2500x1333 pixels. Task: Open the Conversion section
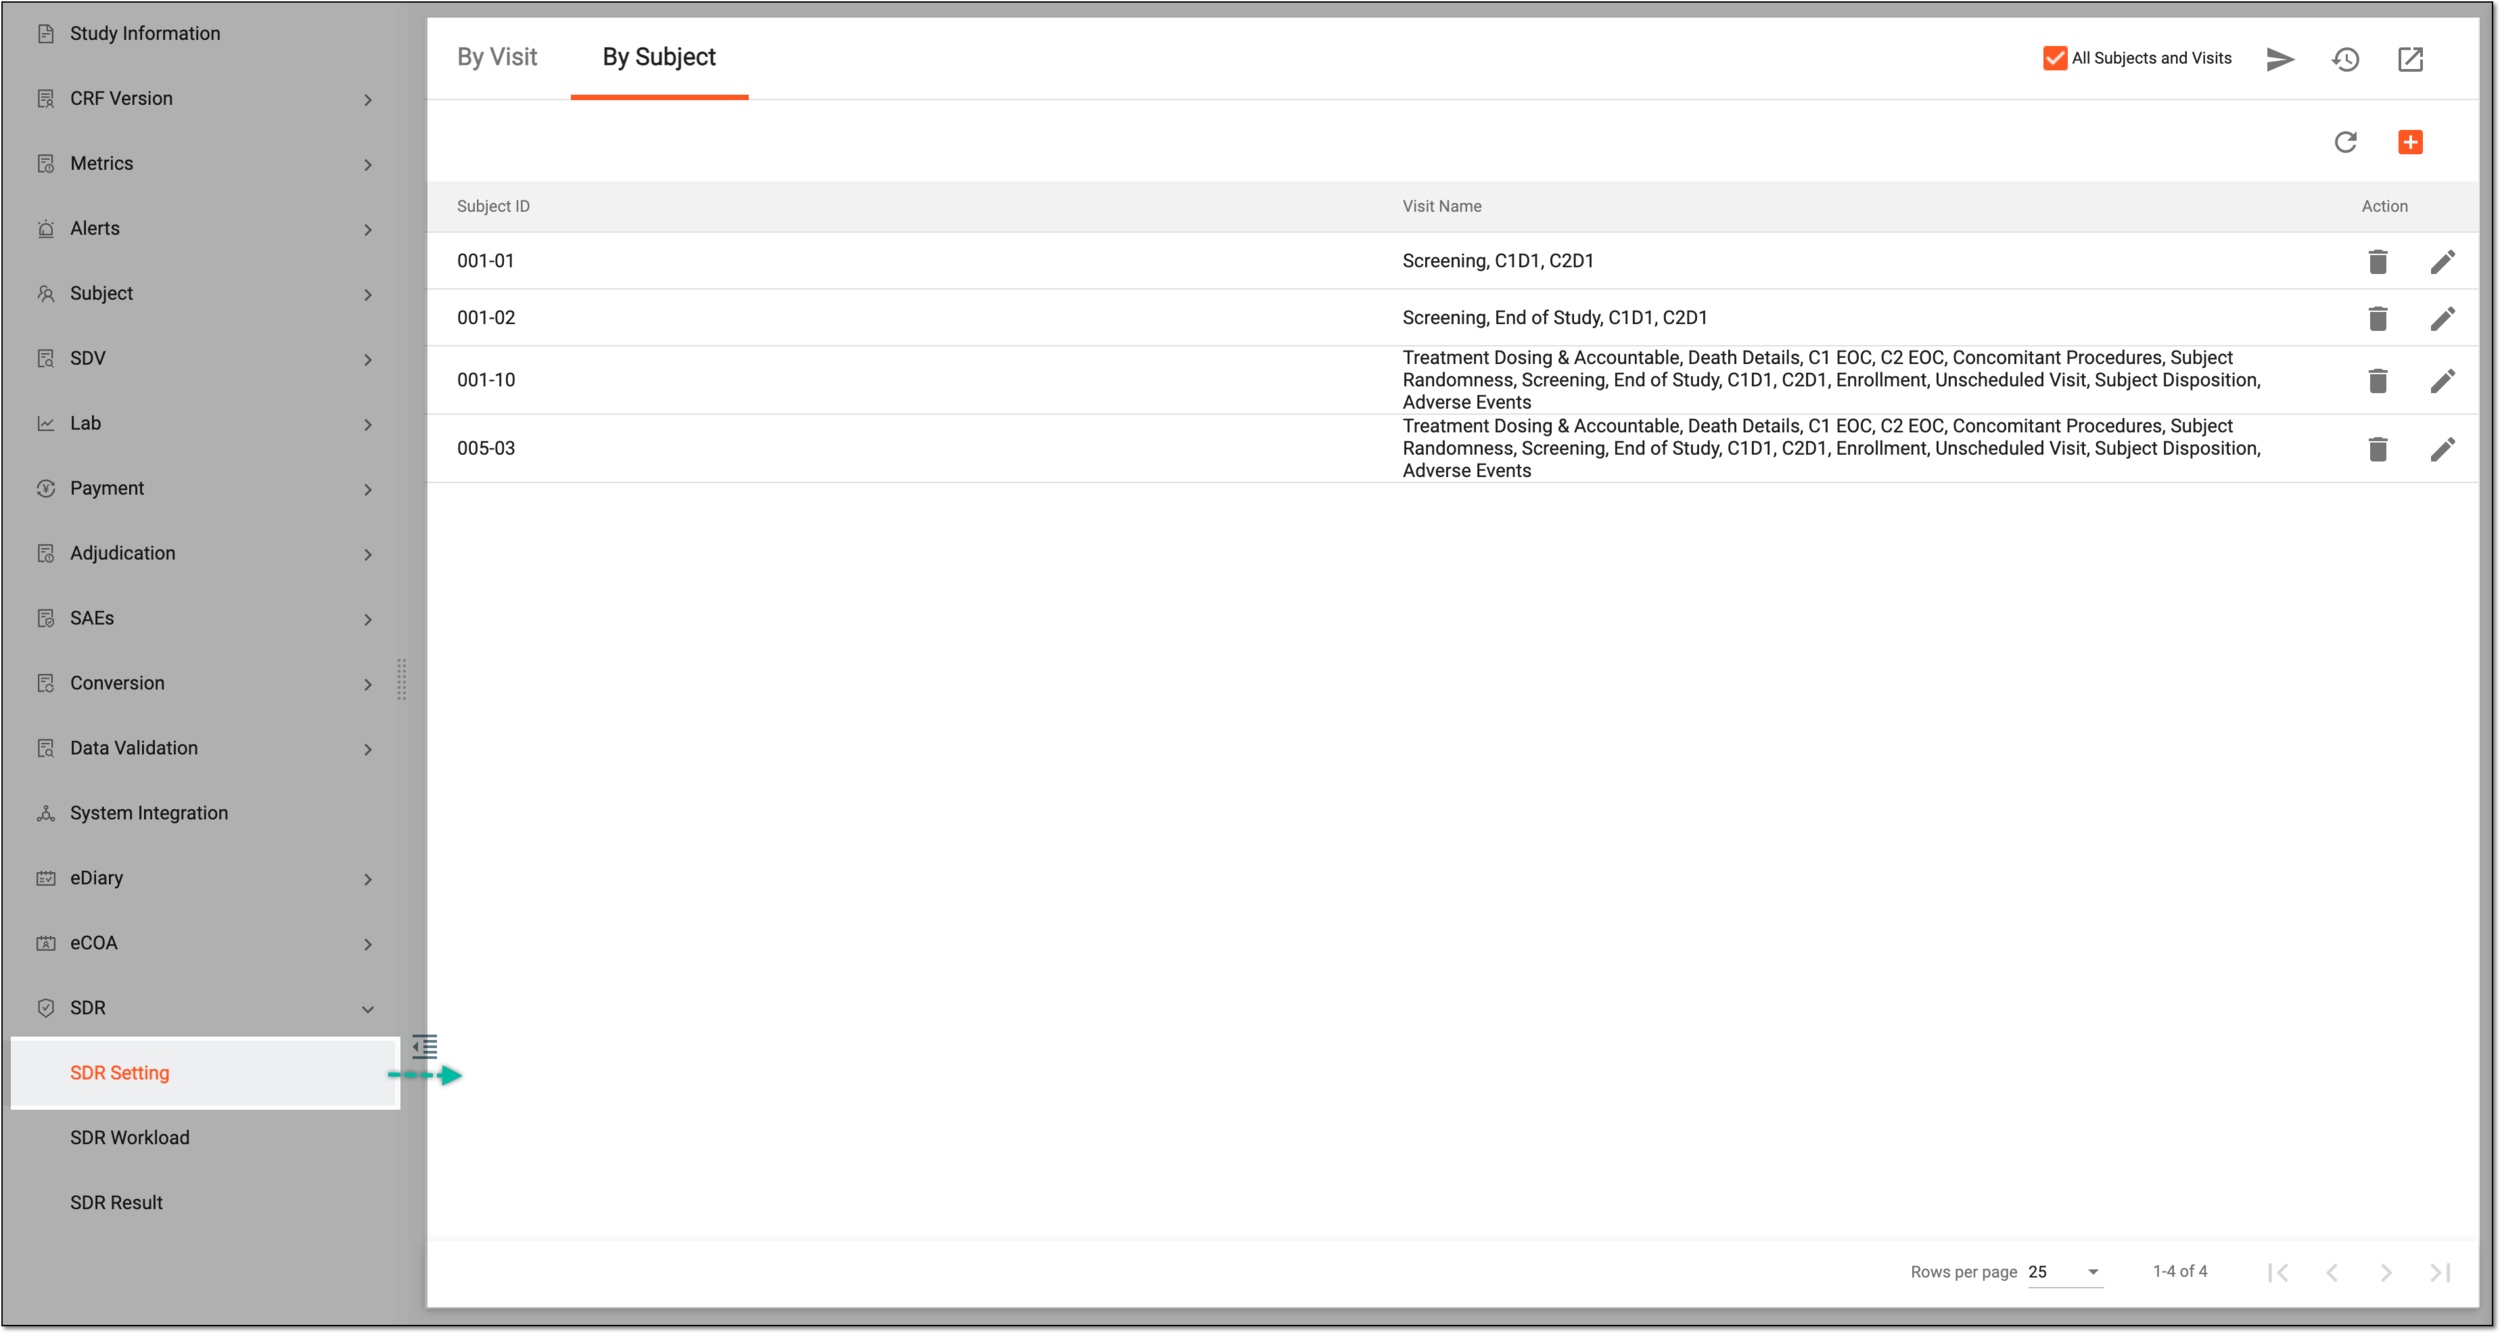point(117,683)
